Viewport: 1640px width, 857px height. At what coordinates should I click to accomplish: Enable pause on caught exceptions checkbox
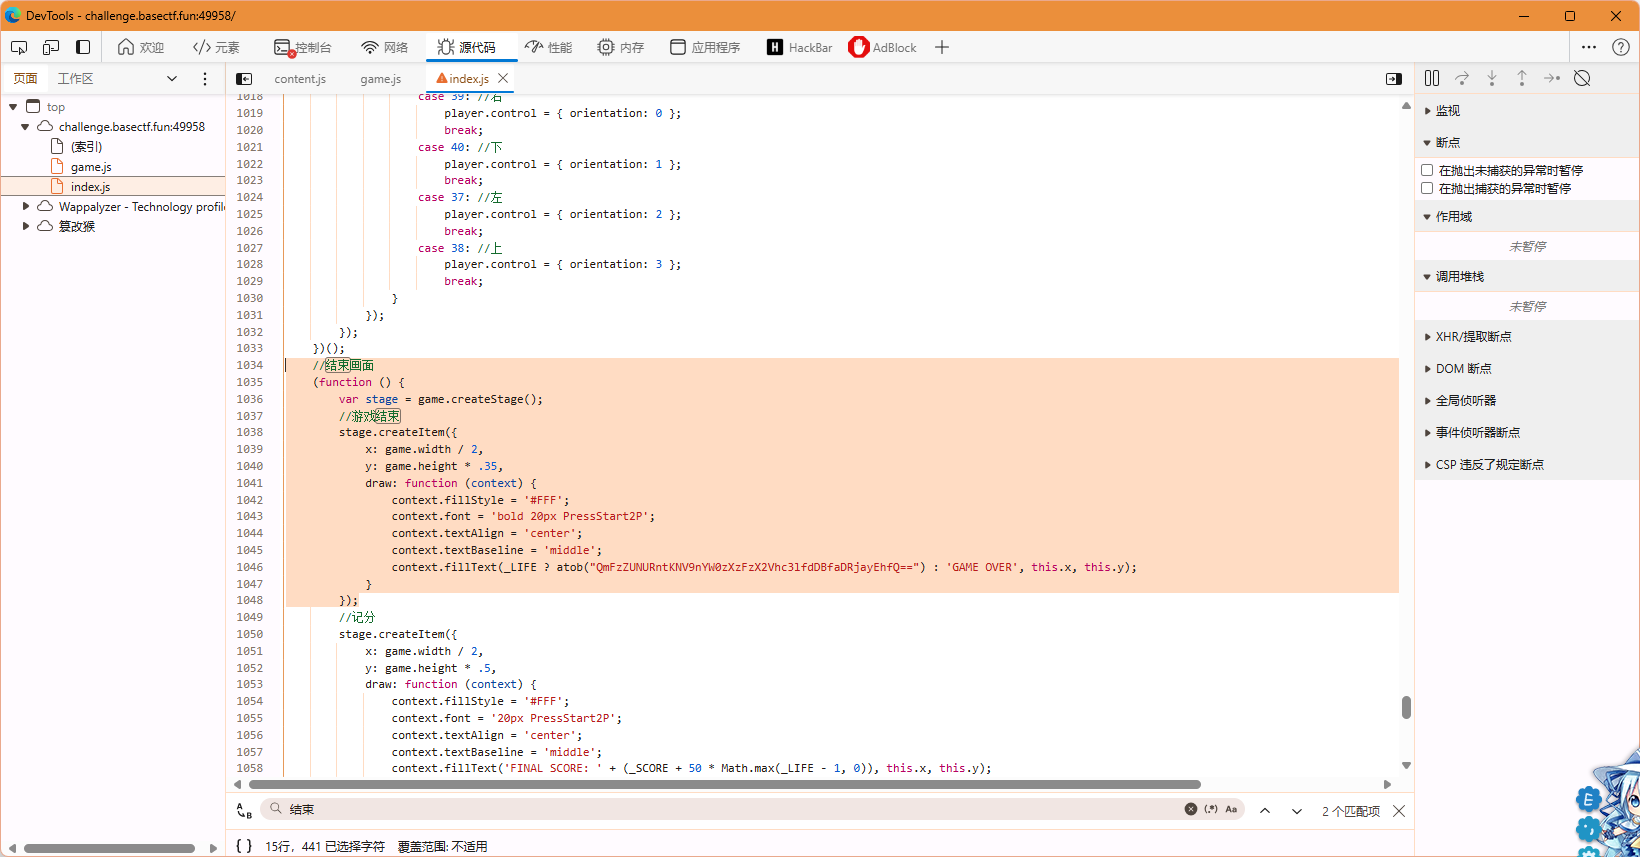coord(1427,188)
